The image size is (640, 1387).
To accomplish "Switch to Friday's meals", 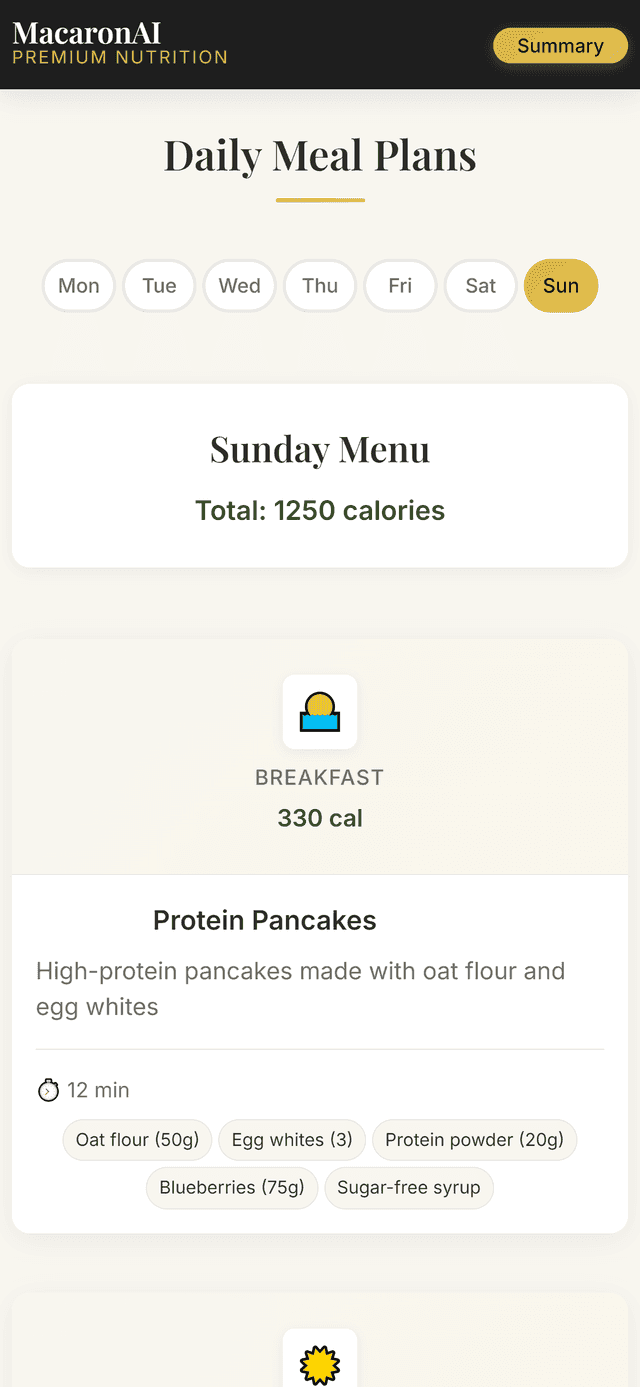I will click(399, 285).
